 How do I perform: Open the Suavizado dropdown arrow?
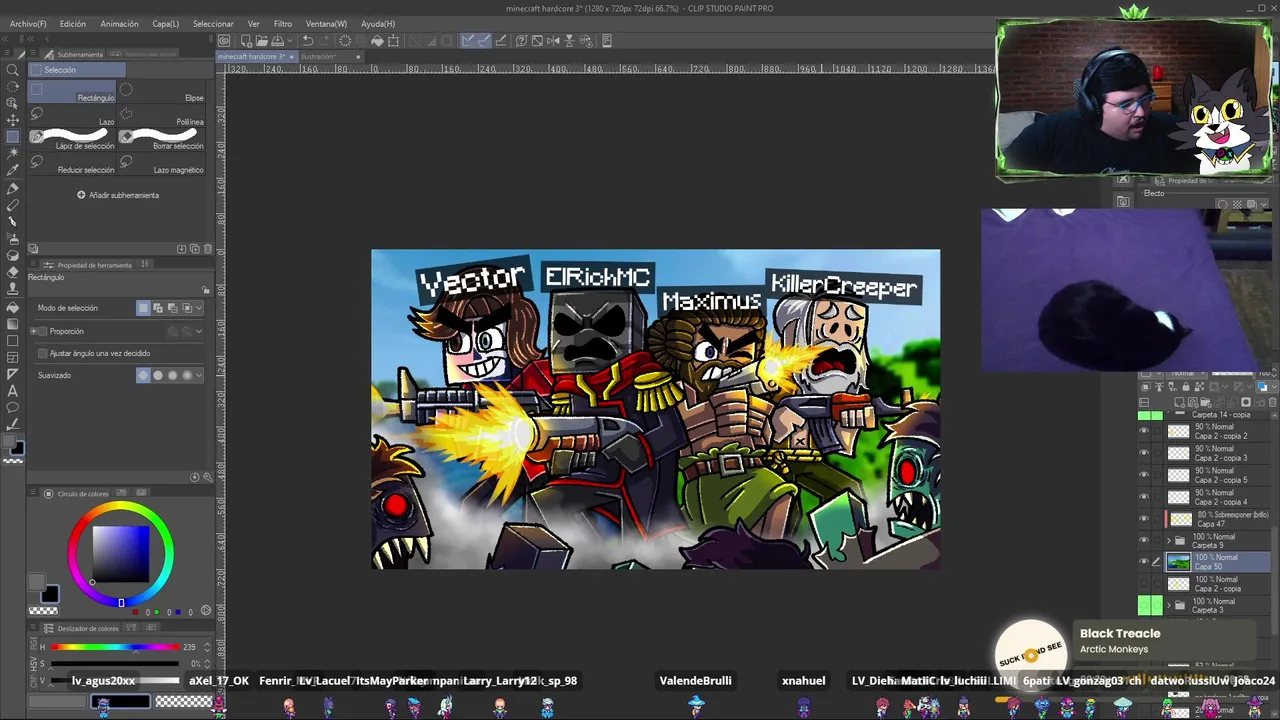tap(199, 375)
